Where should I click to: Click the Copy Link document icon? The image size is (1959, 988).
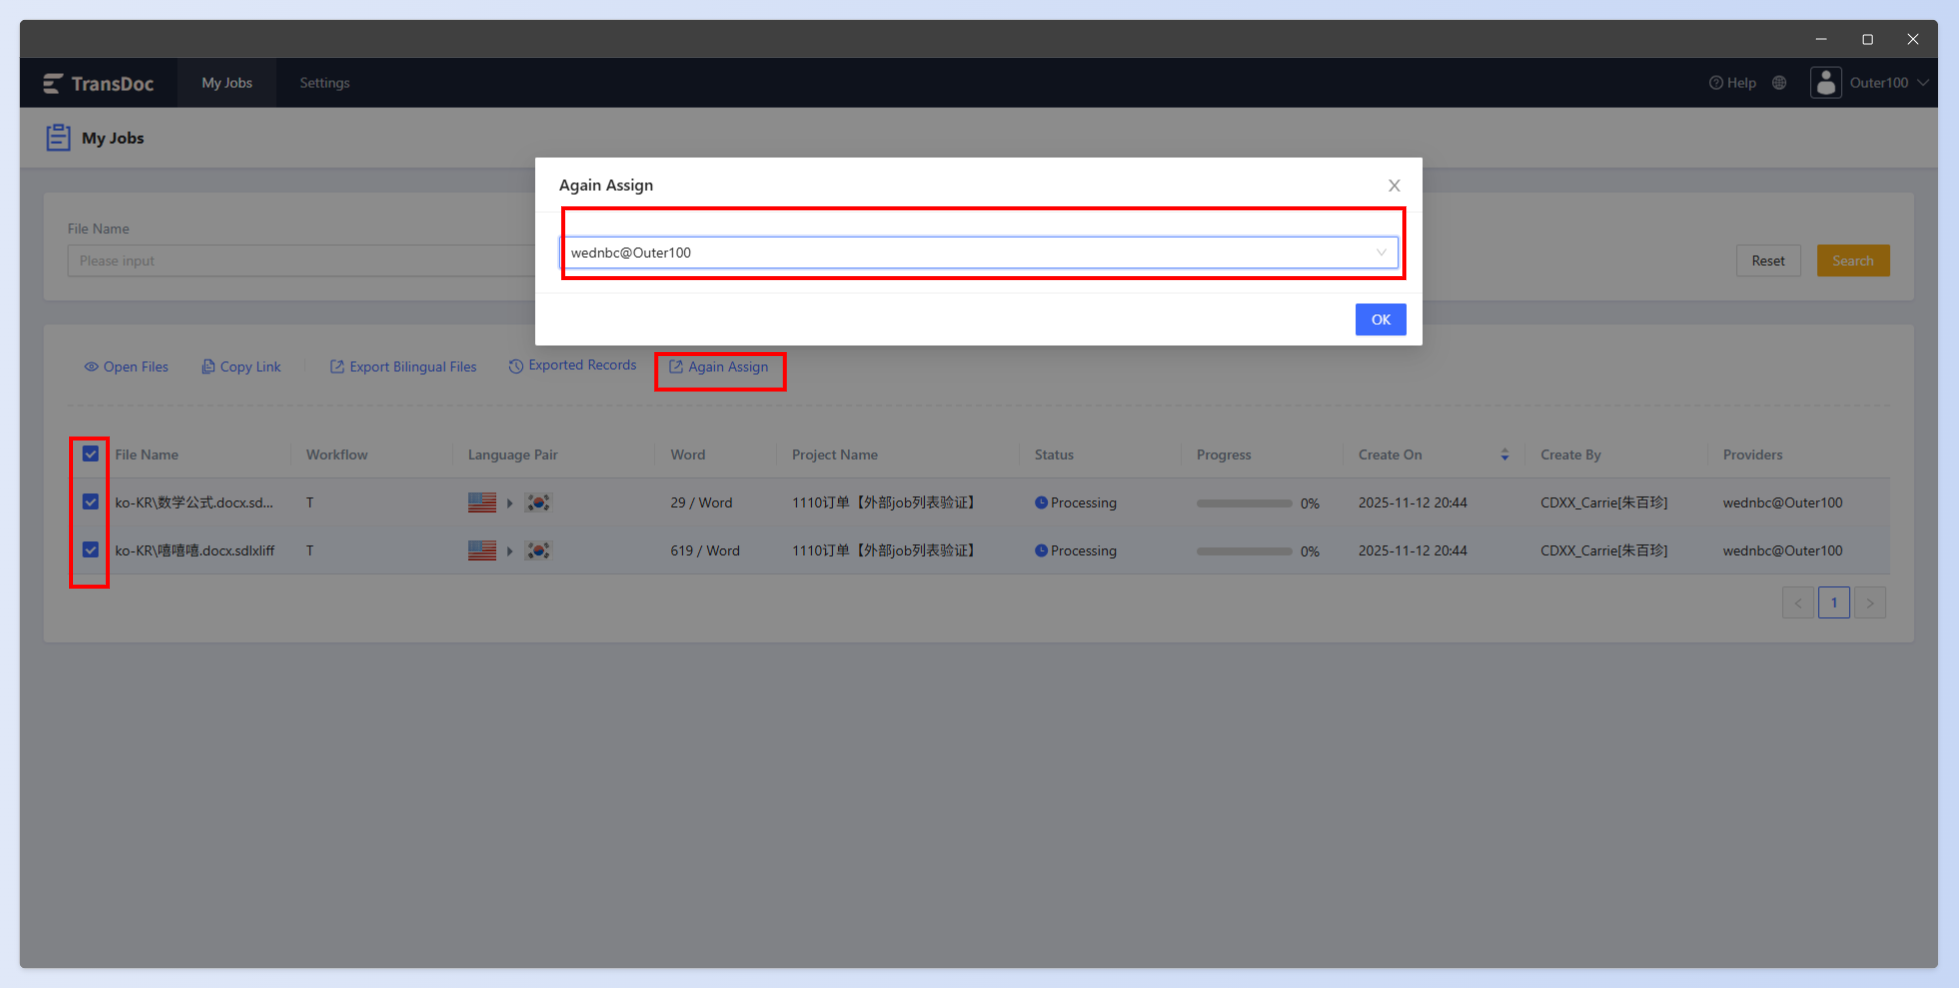[x=208, y=367]
